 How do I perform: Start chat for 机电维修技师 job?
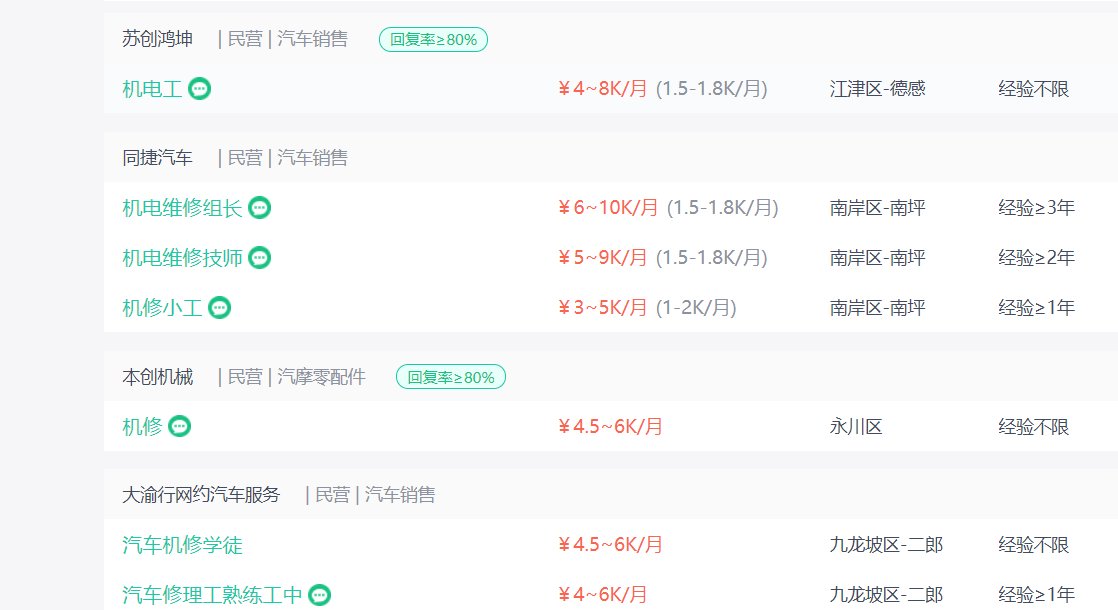coord(260,258)
